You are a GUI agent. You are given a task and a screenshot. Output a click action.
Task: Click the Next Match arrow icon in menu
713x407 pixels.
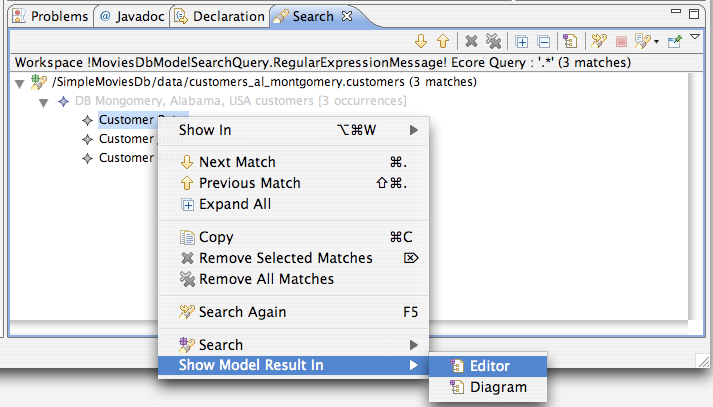(x=187, y=162)
